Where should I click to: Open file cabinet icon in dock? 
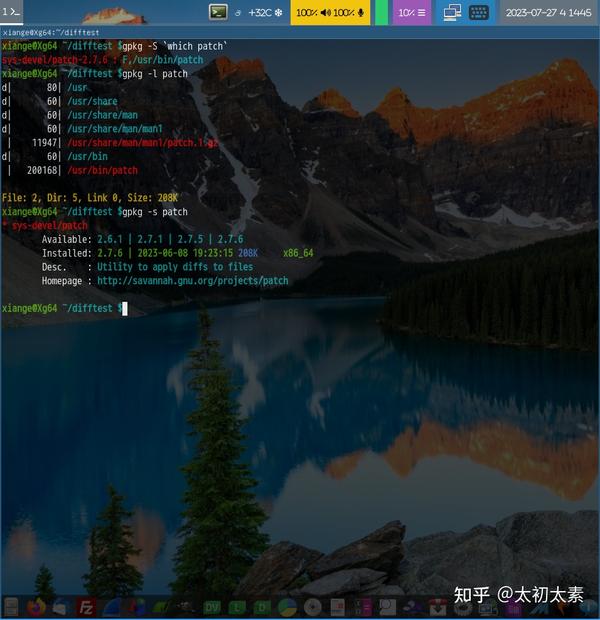coord(10,607)
